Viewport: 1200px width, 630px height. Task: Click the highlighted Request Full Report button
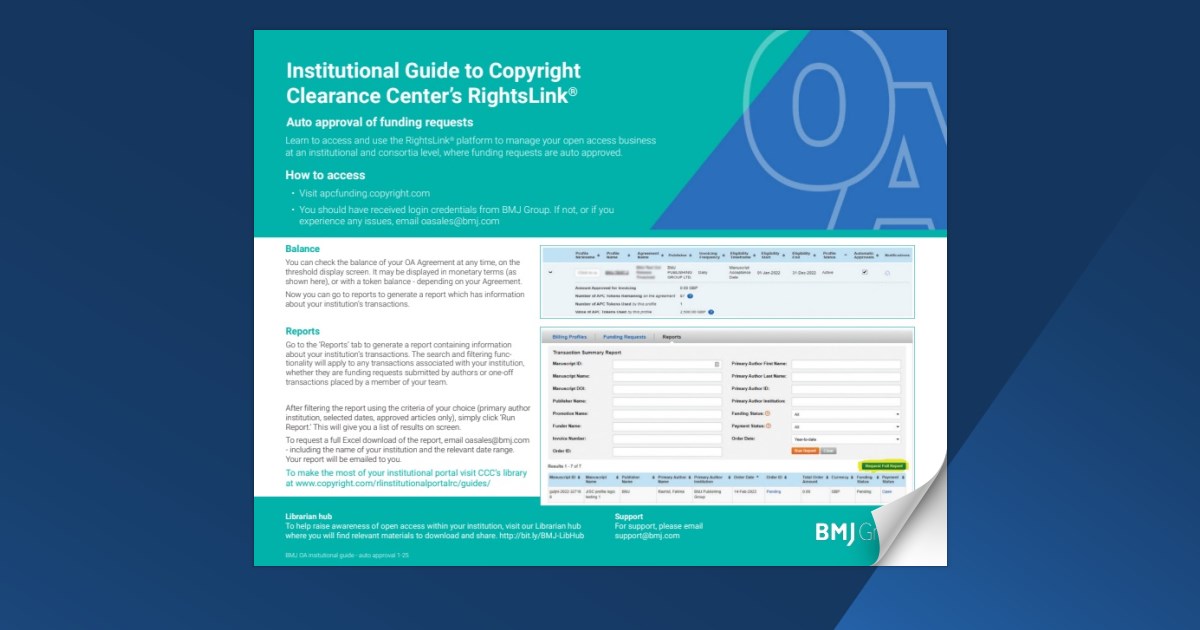(885, 466)
